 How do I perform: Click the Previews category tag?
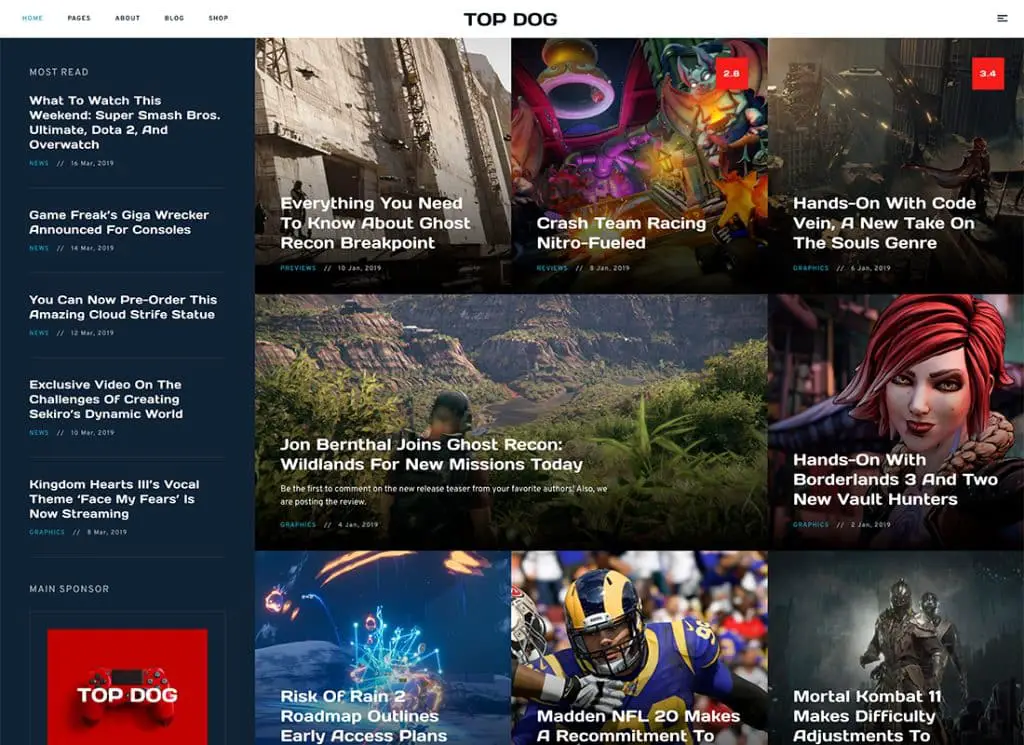coord(298,268)
